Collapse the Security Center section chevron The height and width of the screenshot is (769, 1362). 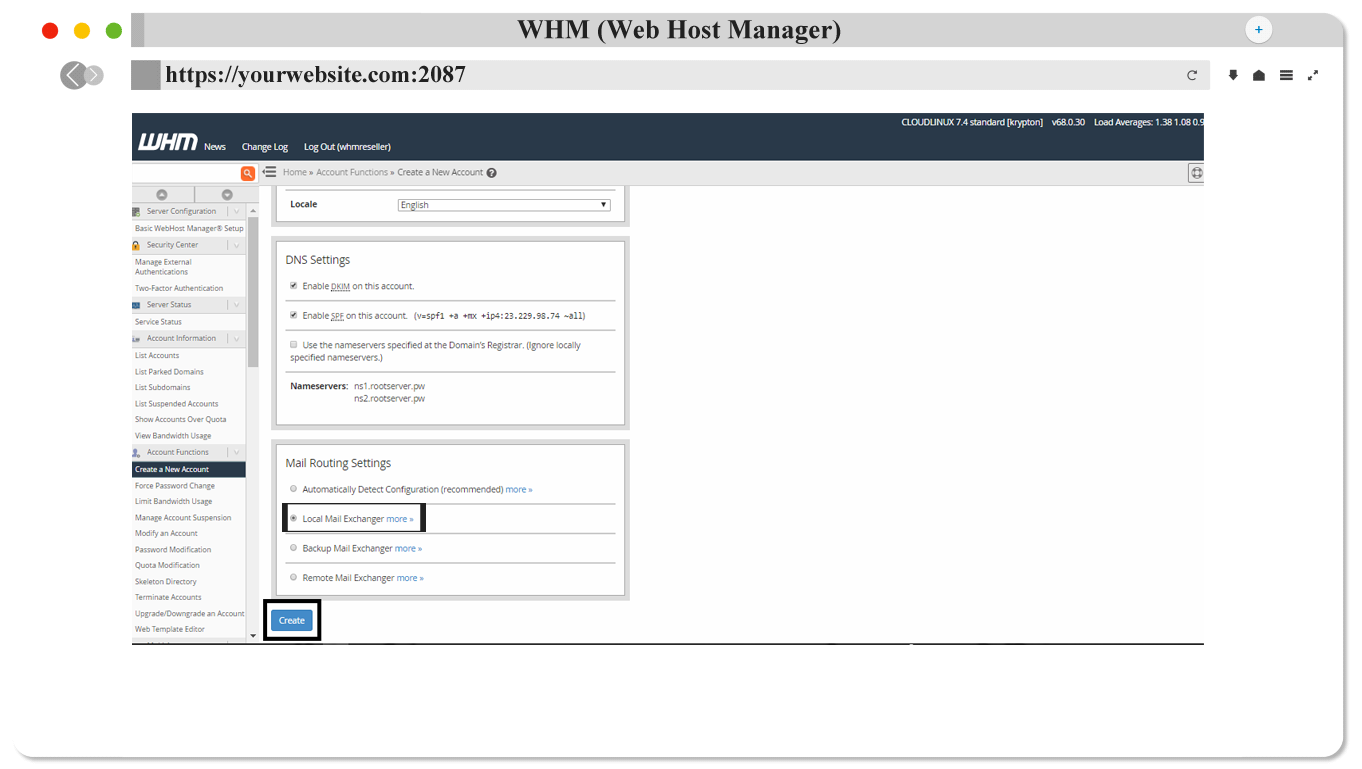(x=237, y=245)
